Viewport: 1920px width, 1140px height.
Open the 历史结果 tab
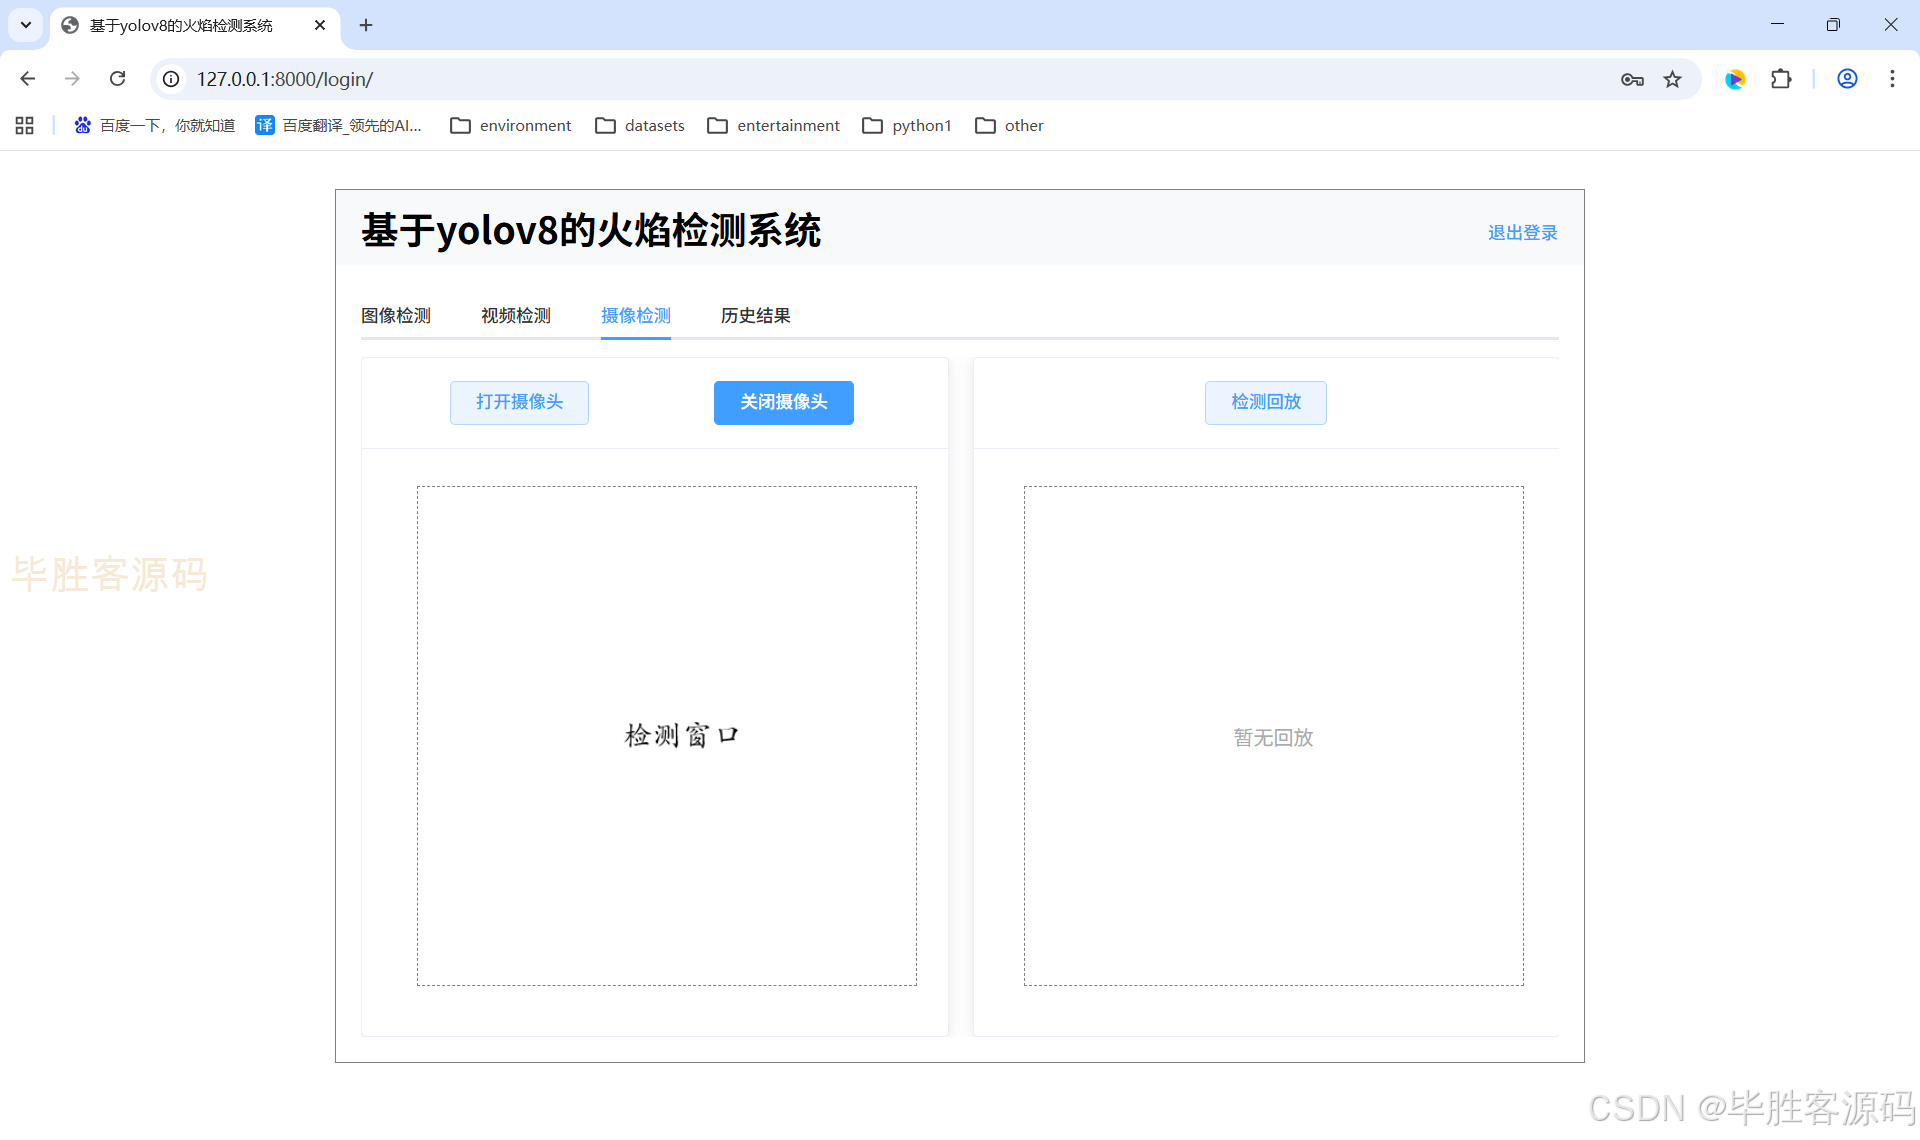(755, 316)
